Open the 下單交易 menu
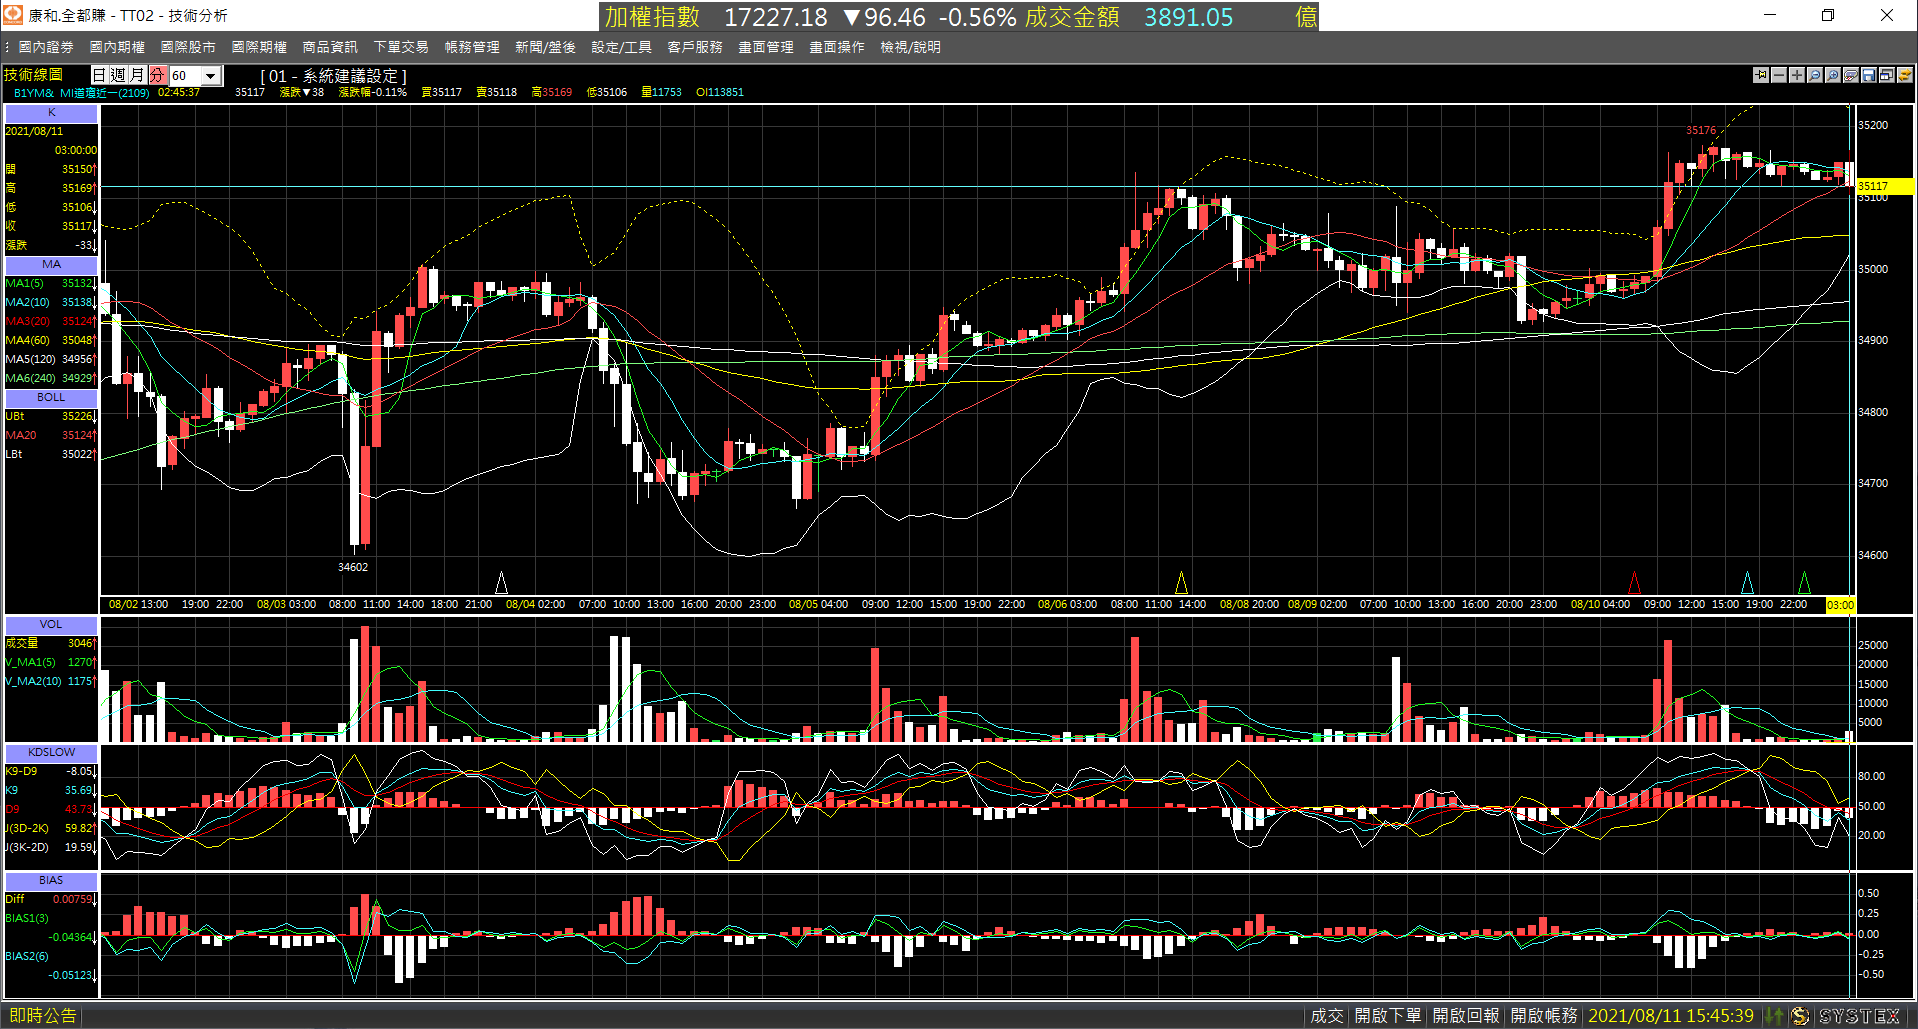The height and width of the screenshot is (1029, 1918). pos(401,47)
